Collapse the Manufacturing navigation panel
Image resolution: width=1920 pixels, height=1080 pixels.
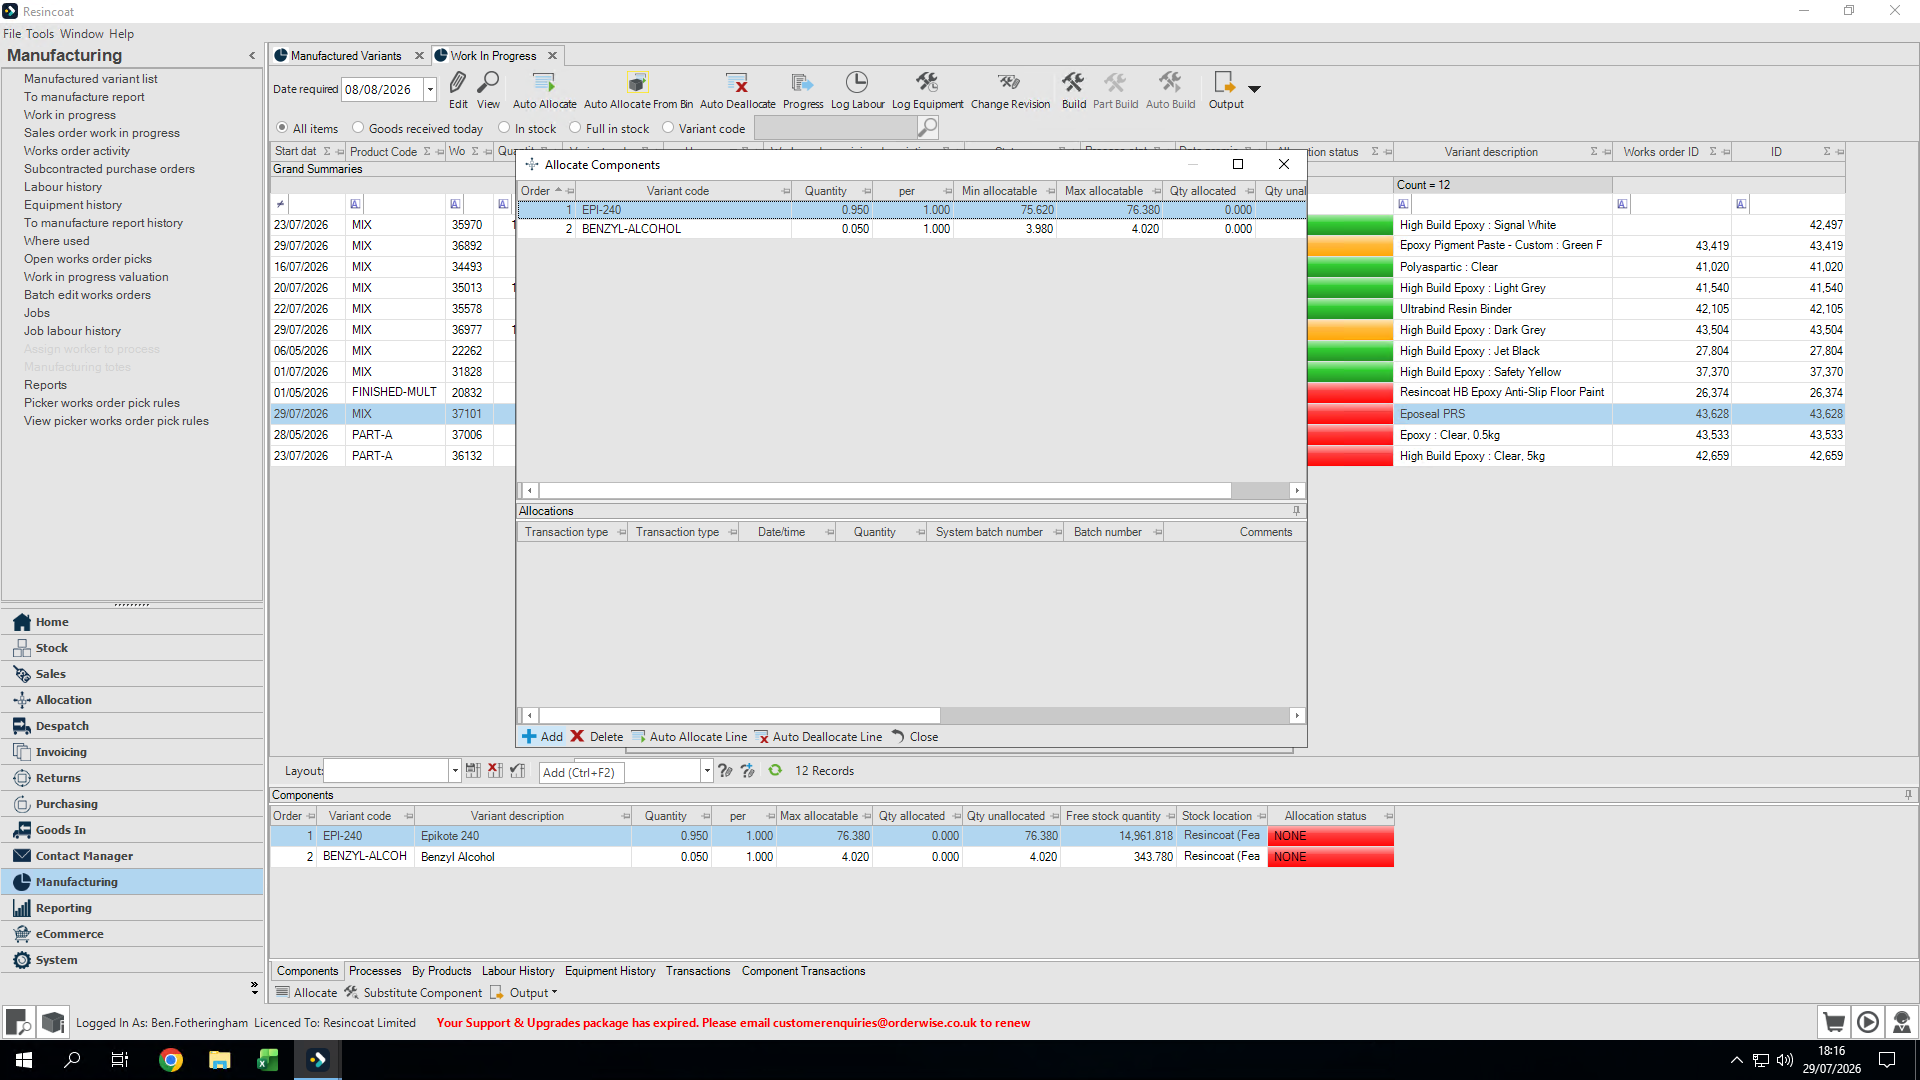pos(252,56)
